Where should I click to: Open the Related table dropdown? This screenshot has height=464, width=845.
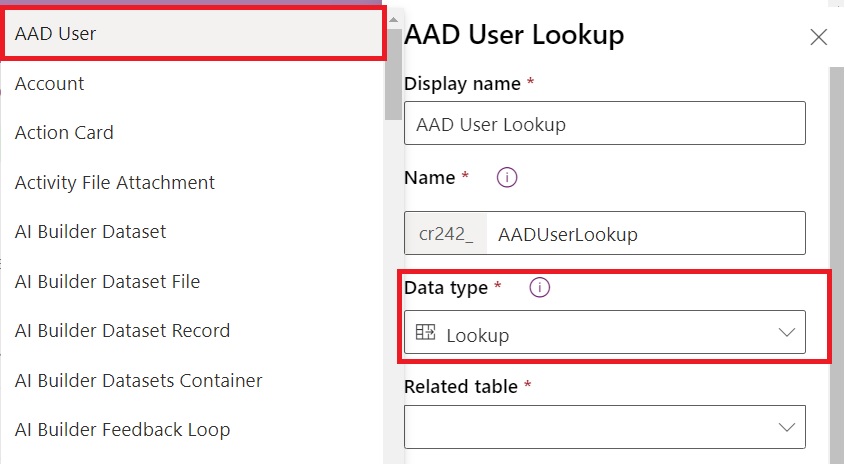click(604, 426)
